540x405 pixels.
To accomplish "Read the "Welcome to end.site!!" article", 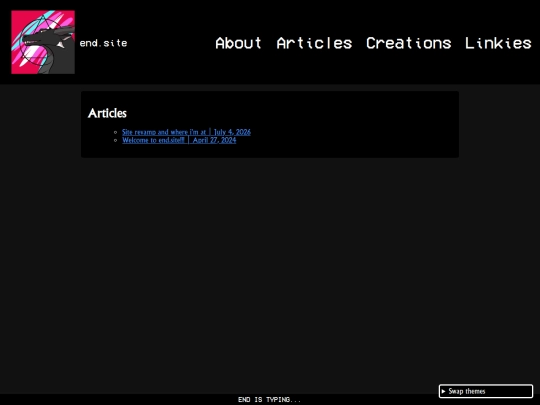I will [179, 140].
